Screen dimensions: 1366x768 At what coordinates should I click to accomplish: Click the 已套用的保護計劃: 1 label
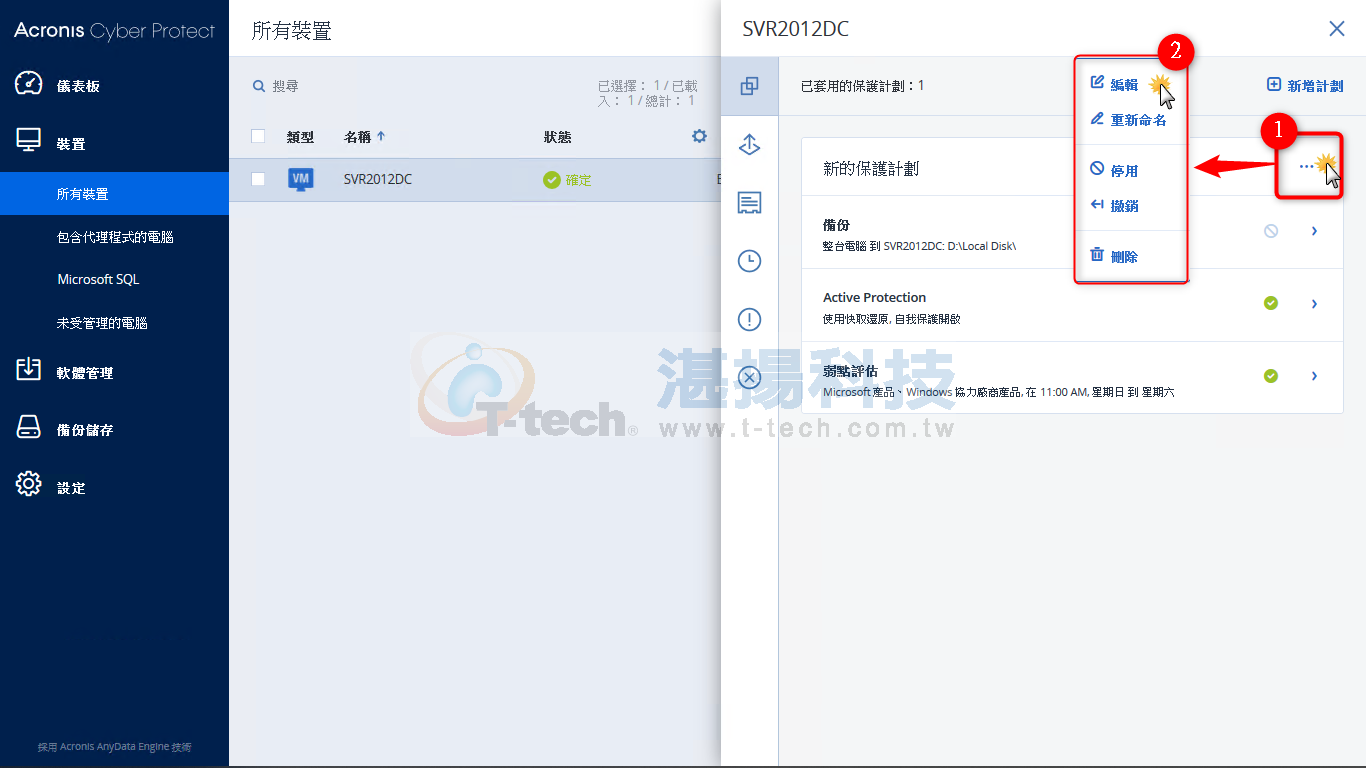[x=863, y=86]
